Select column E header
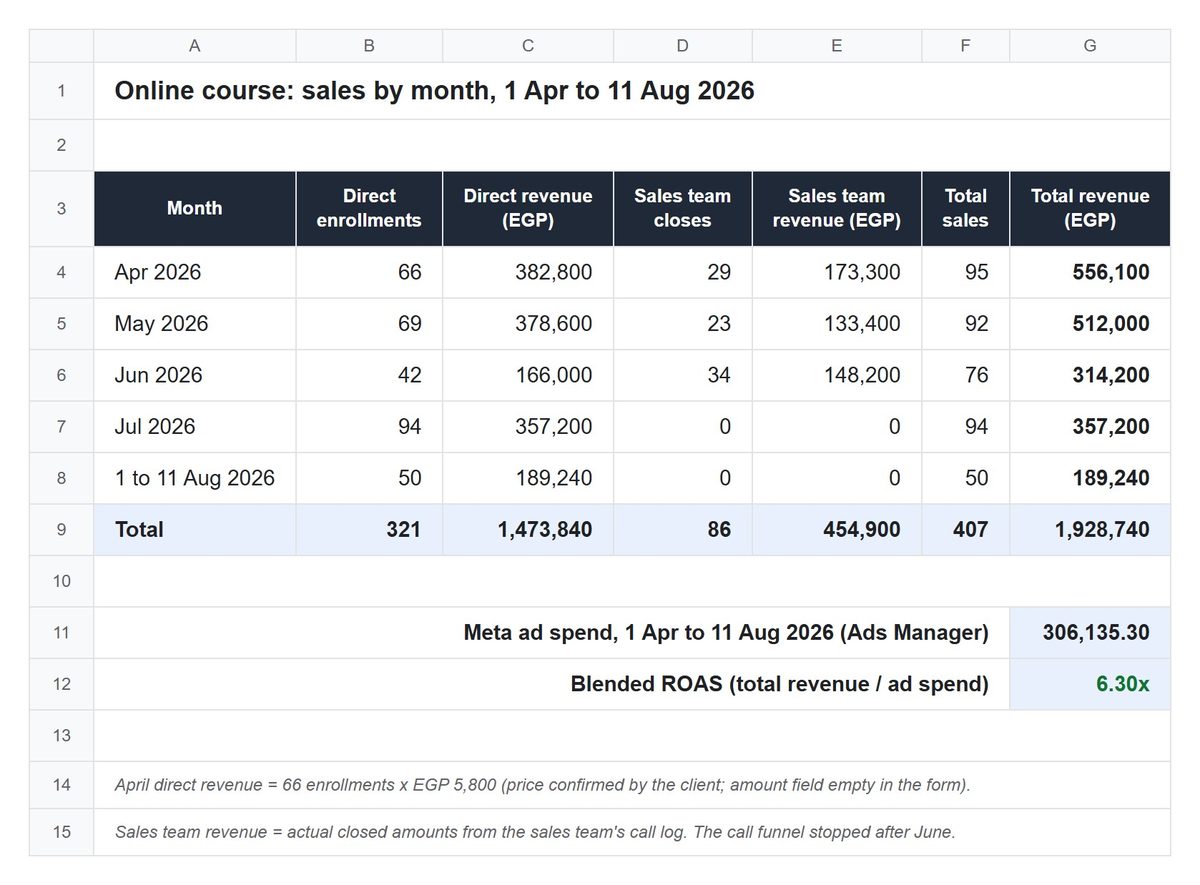The height and width of the screenshot is (885, 1200). pyautogui.click(x=837, y=46)
